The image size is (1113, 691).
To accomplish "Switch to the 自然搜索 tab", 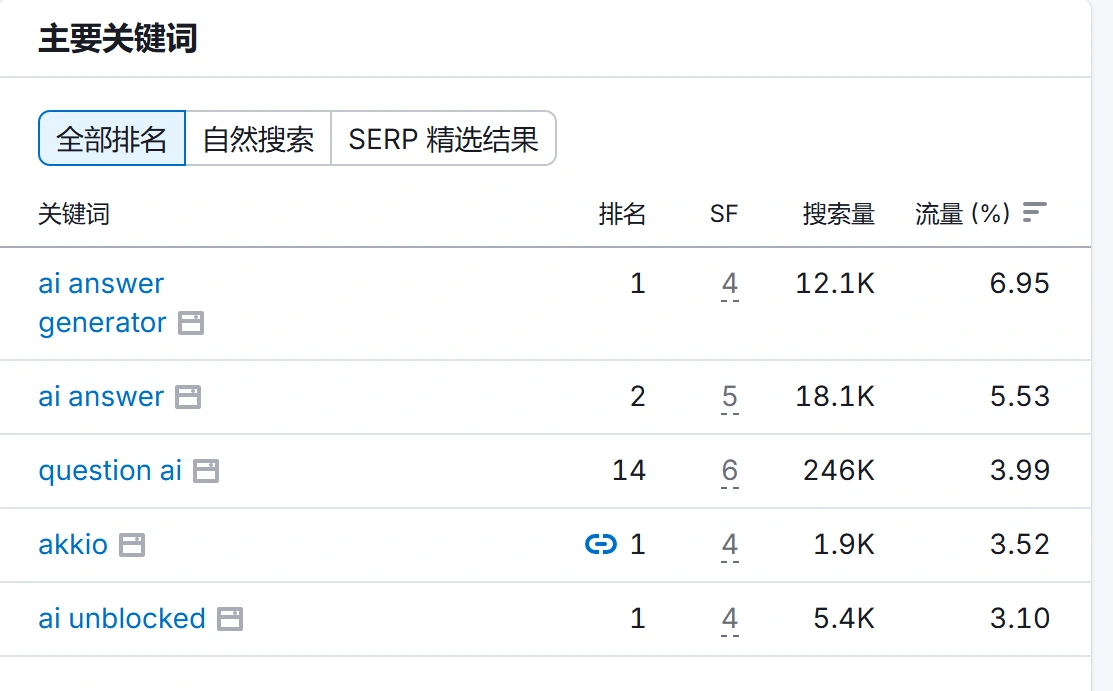I will (x=258, y=138).
